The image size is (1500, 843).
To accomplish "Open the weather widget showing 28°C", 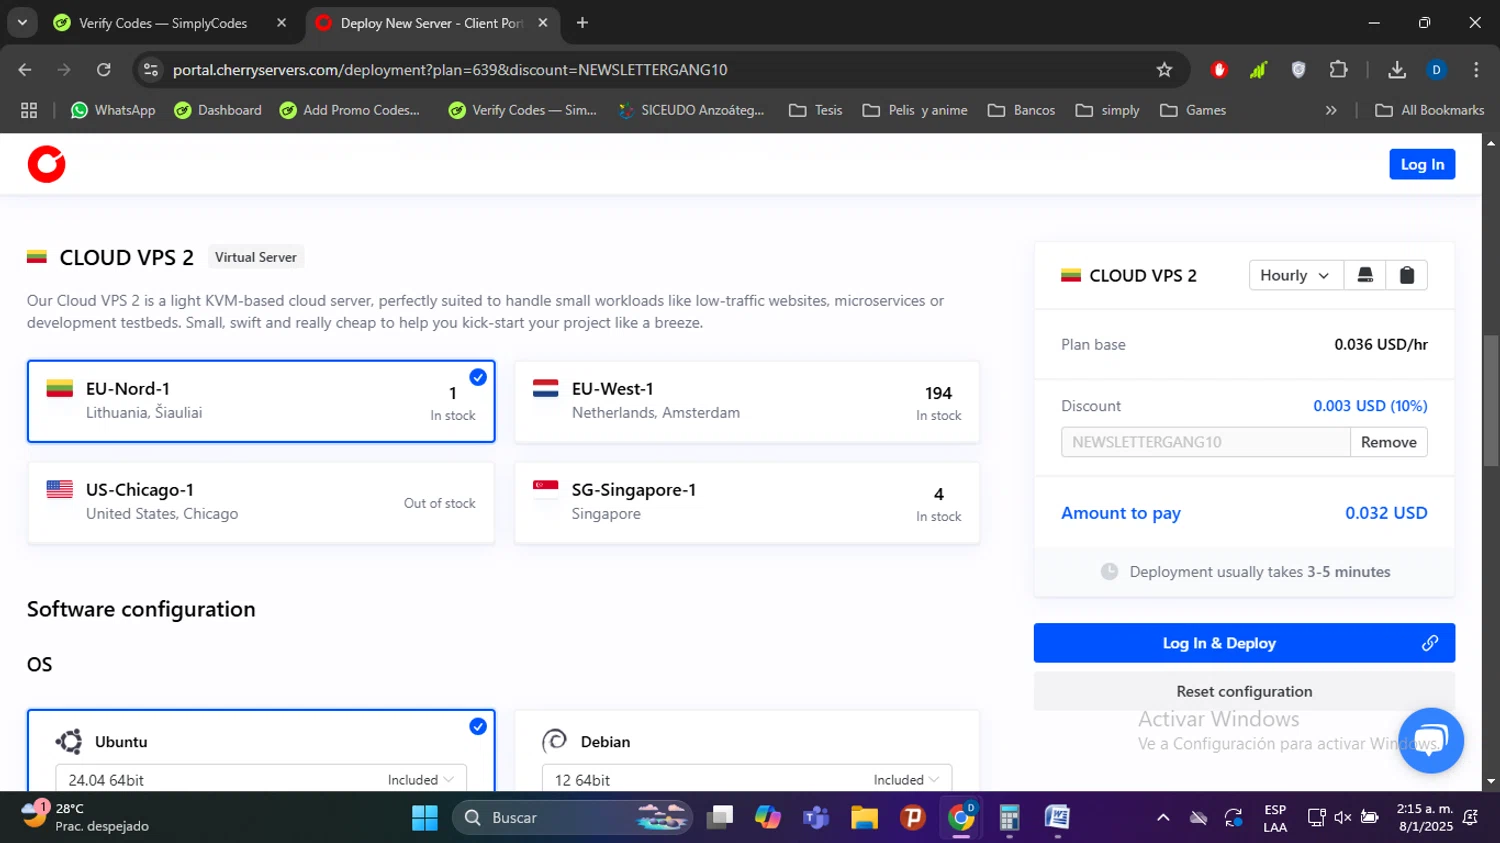I will tap(85, 817).
